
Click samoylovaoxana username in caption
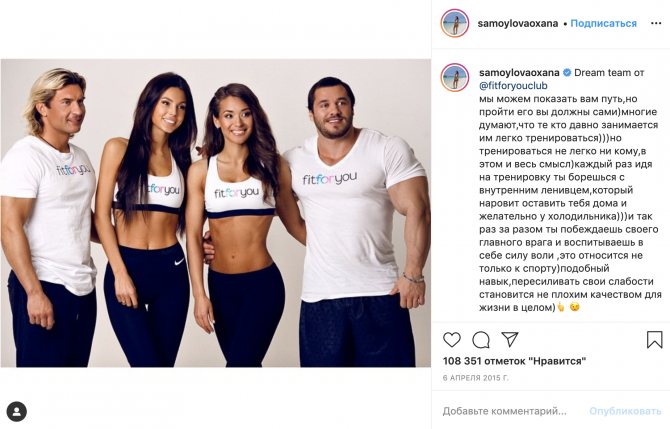pyautogui.click(x=519, y=73)
